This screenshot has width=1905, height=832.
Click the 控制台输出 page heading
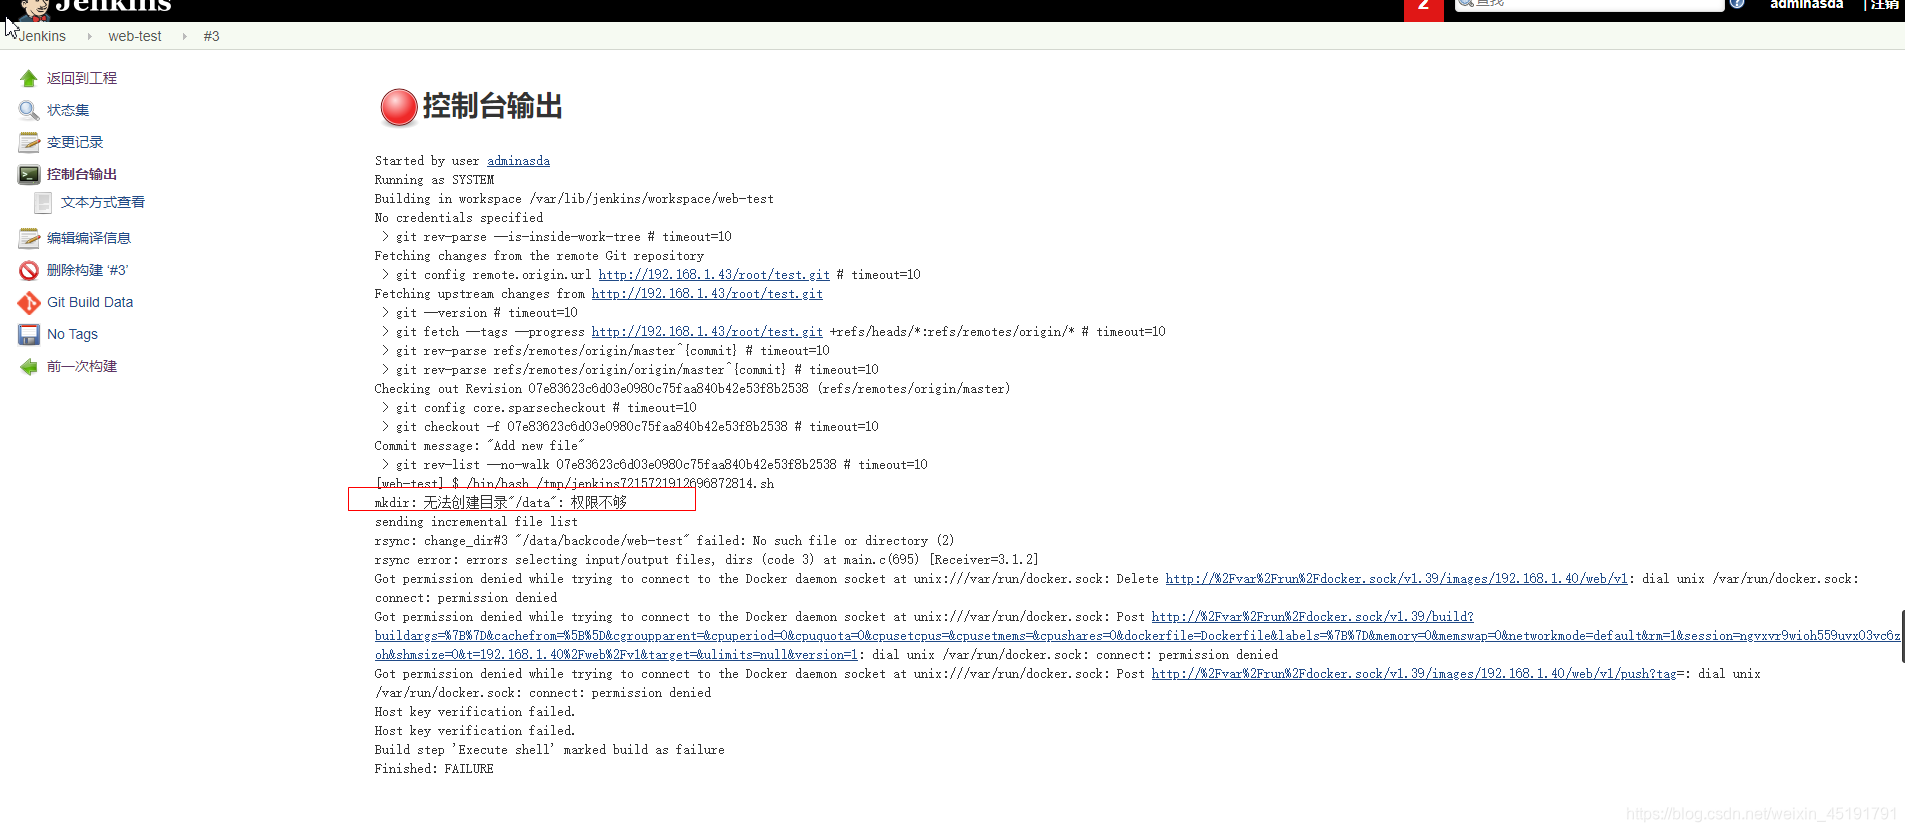point(492,106)
